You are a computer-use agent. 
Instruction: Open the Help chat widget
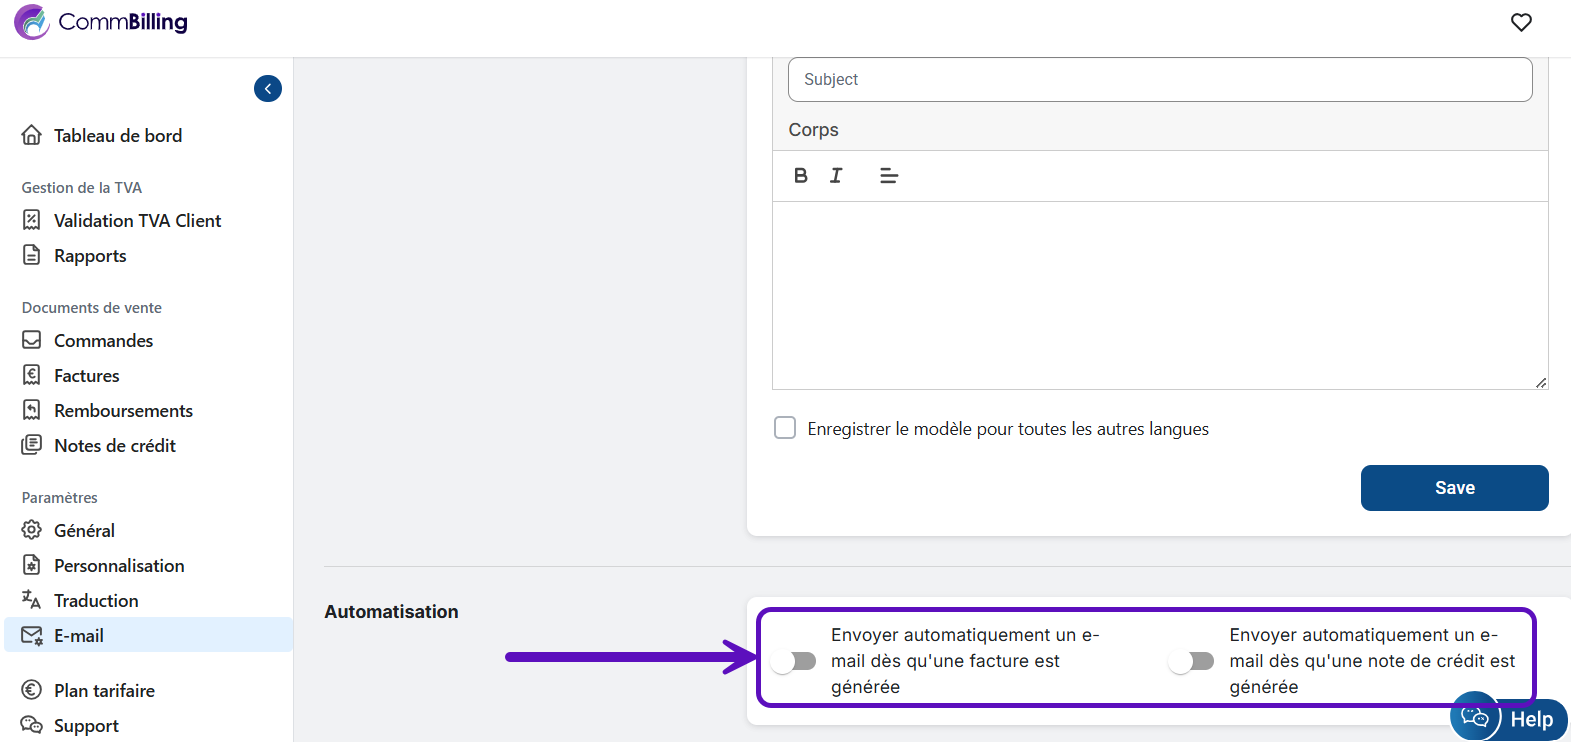tap(1508, 718)
